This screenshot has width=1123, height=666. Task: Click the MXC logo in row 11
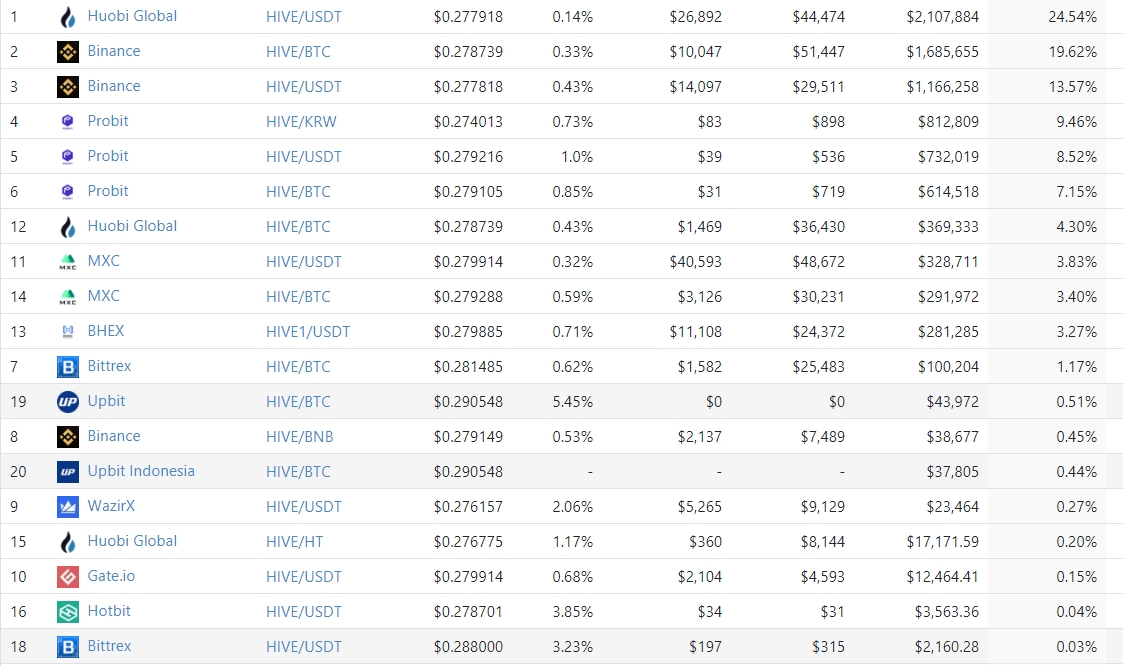click(x=67, y=261)
